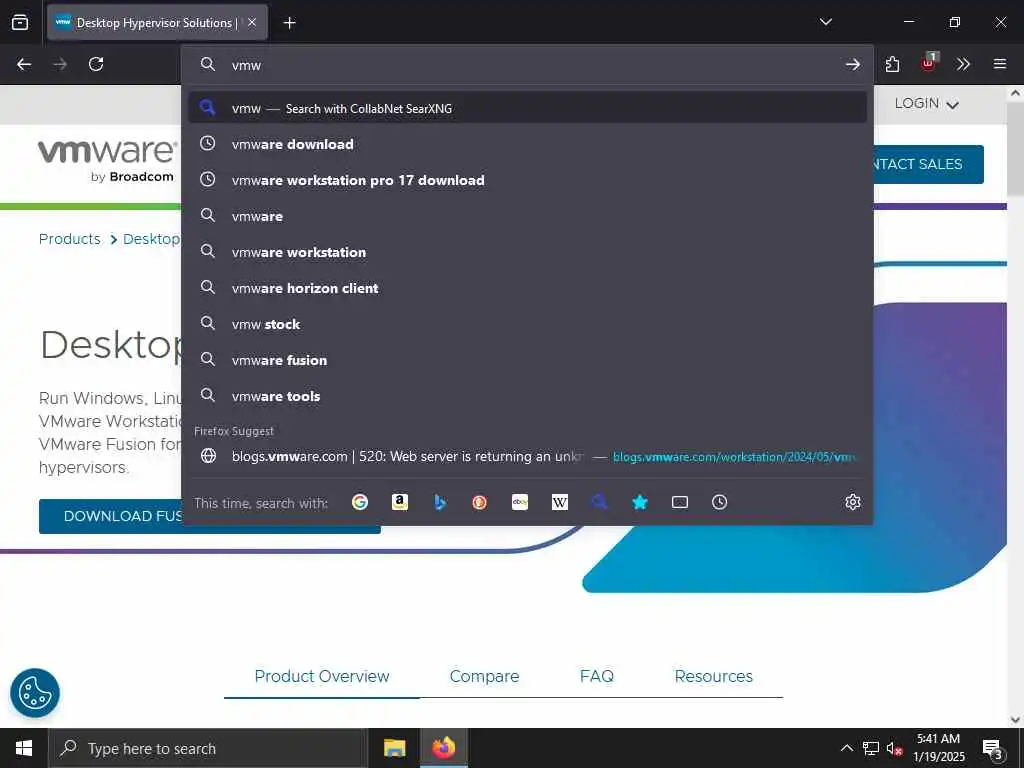The image size is (1024, 768).
Task: Click the network tray icon
Action: point(871,748)
